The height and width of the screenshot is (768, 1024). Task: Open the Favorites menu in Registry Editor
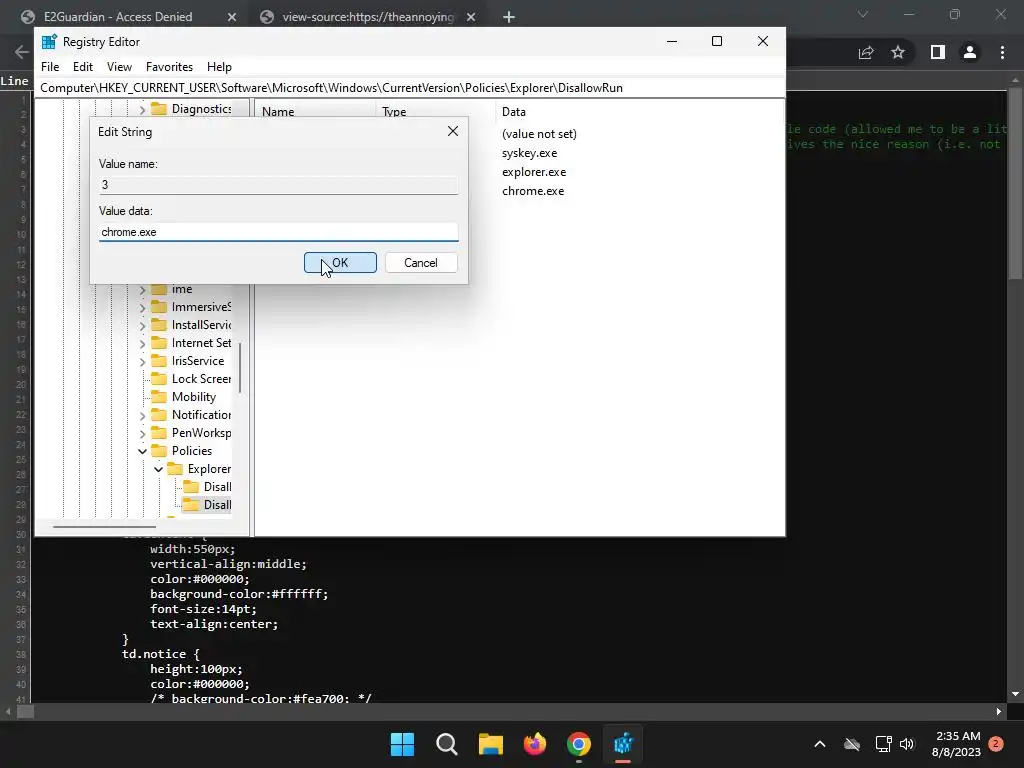(x=169, y=67)
